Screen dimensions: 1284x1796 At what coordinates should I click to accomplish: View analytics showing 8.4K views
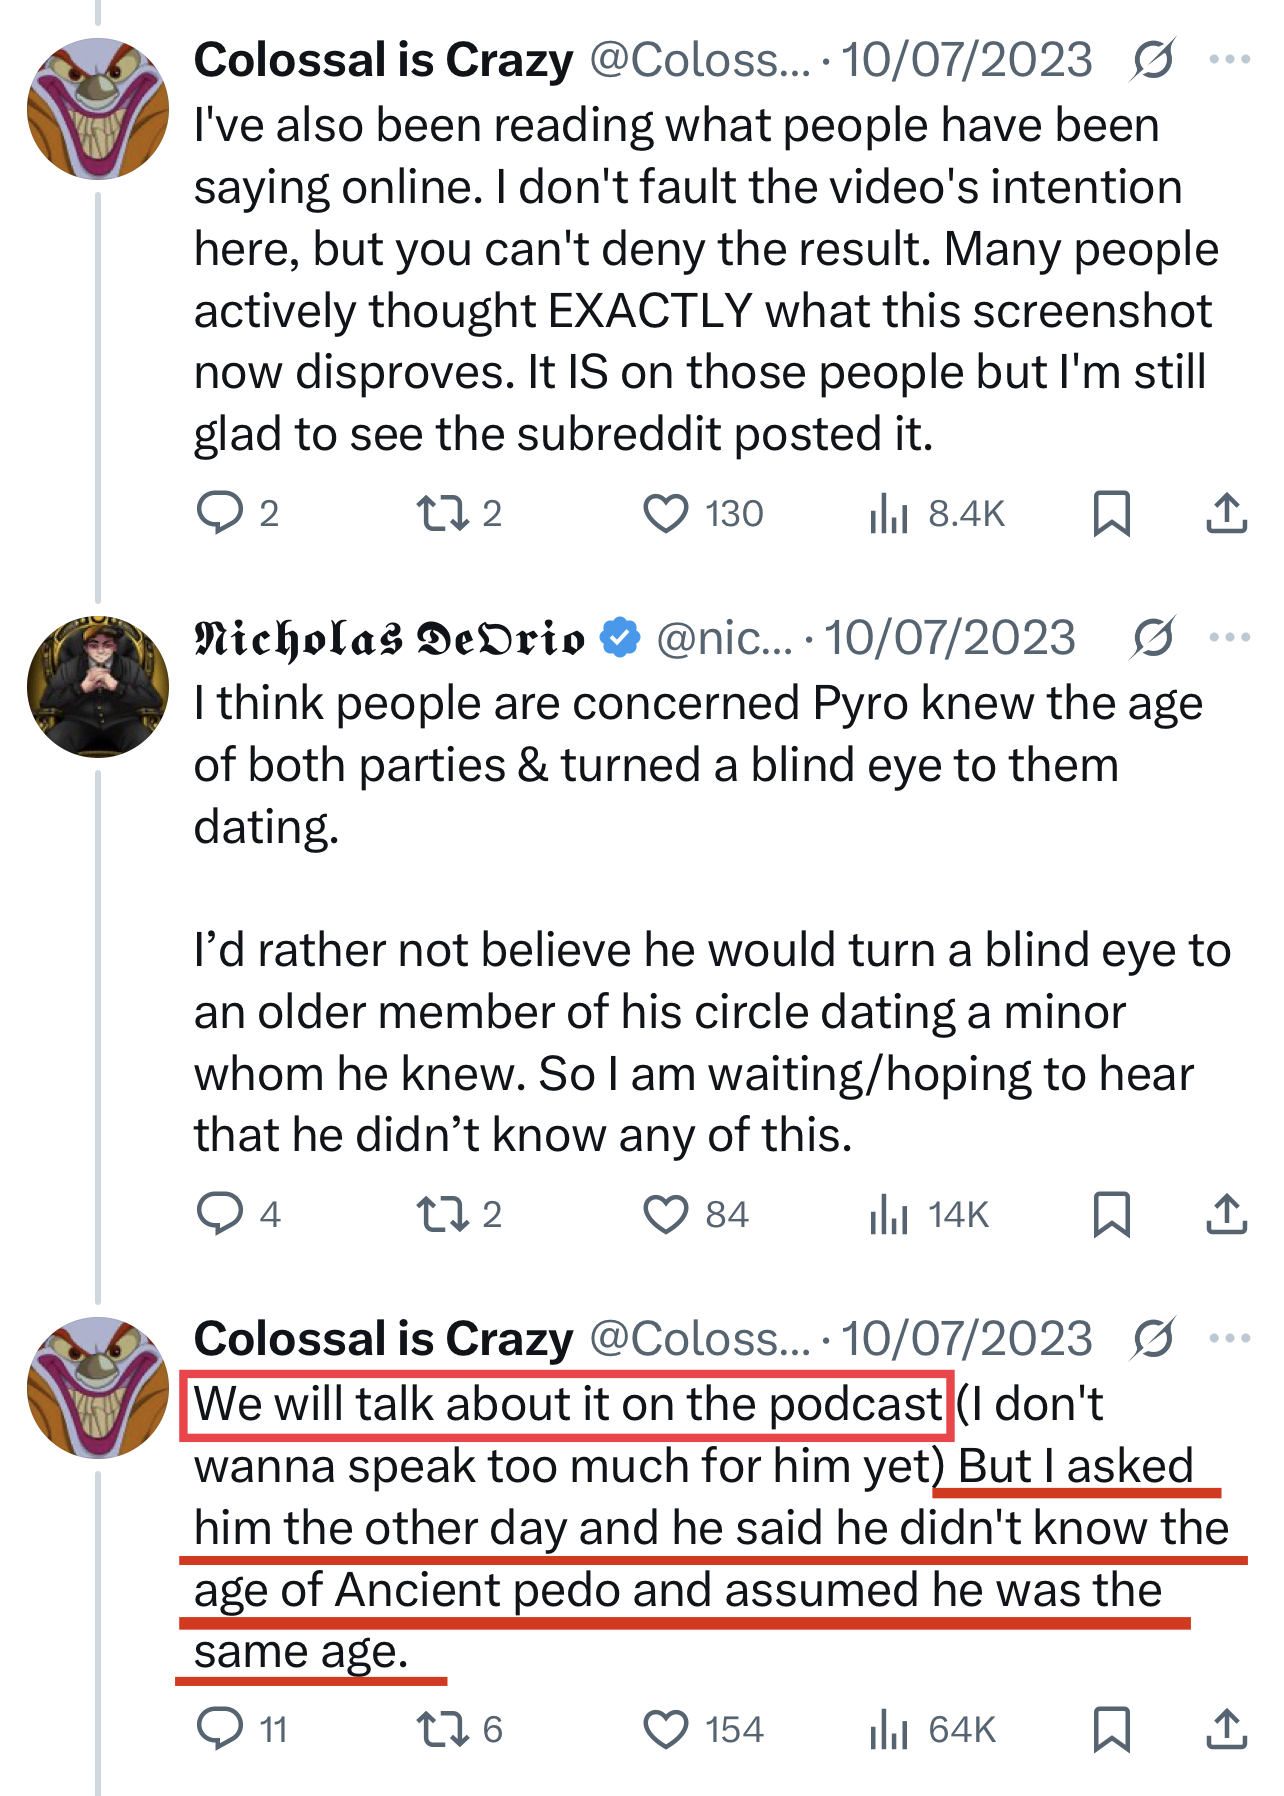click(x=888, y=514)
